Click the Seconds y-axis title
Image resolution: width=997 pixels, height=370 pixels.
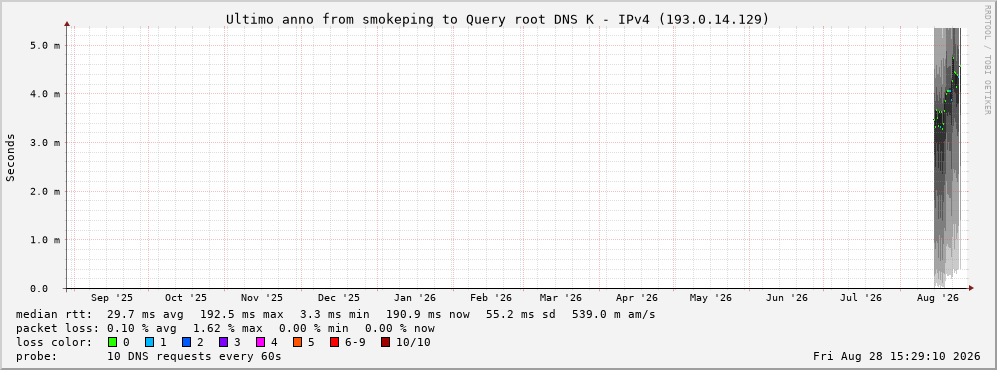[x=11, y=158]
